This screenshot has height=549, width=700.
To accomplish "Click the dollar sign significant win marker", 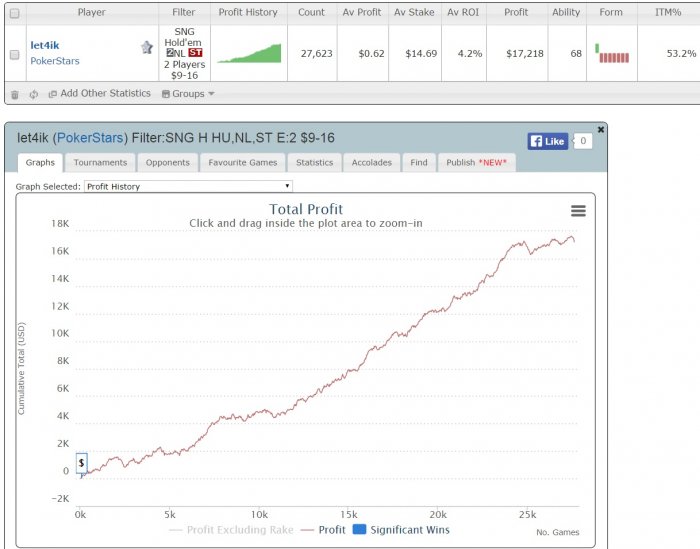I will [x=81, y=463].
